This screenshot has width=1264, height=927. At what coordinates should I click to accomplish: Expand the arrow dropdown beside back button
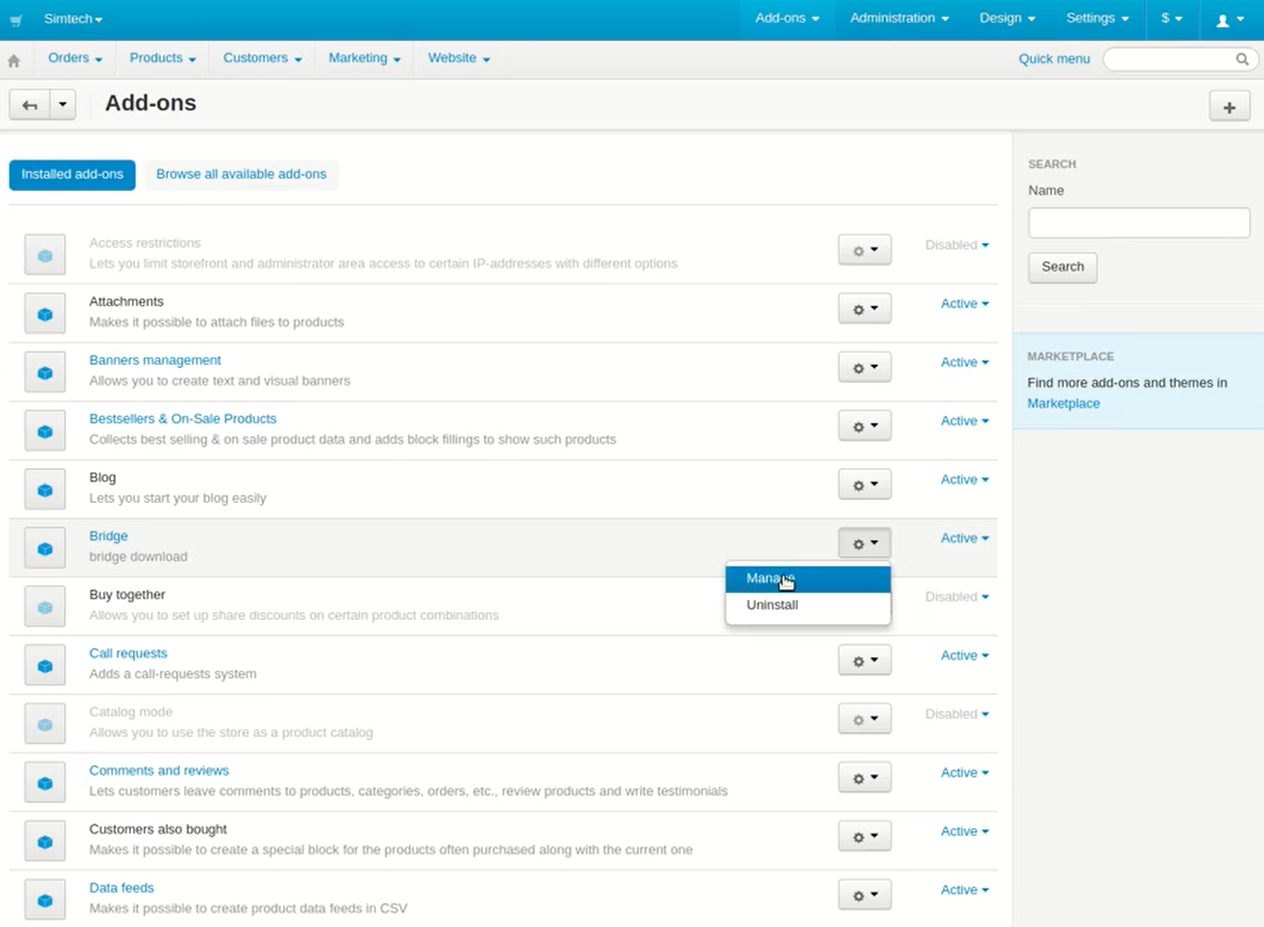coord(63,105)
